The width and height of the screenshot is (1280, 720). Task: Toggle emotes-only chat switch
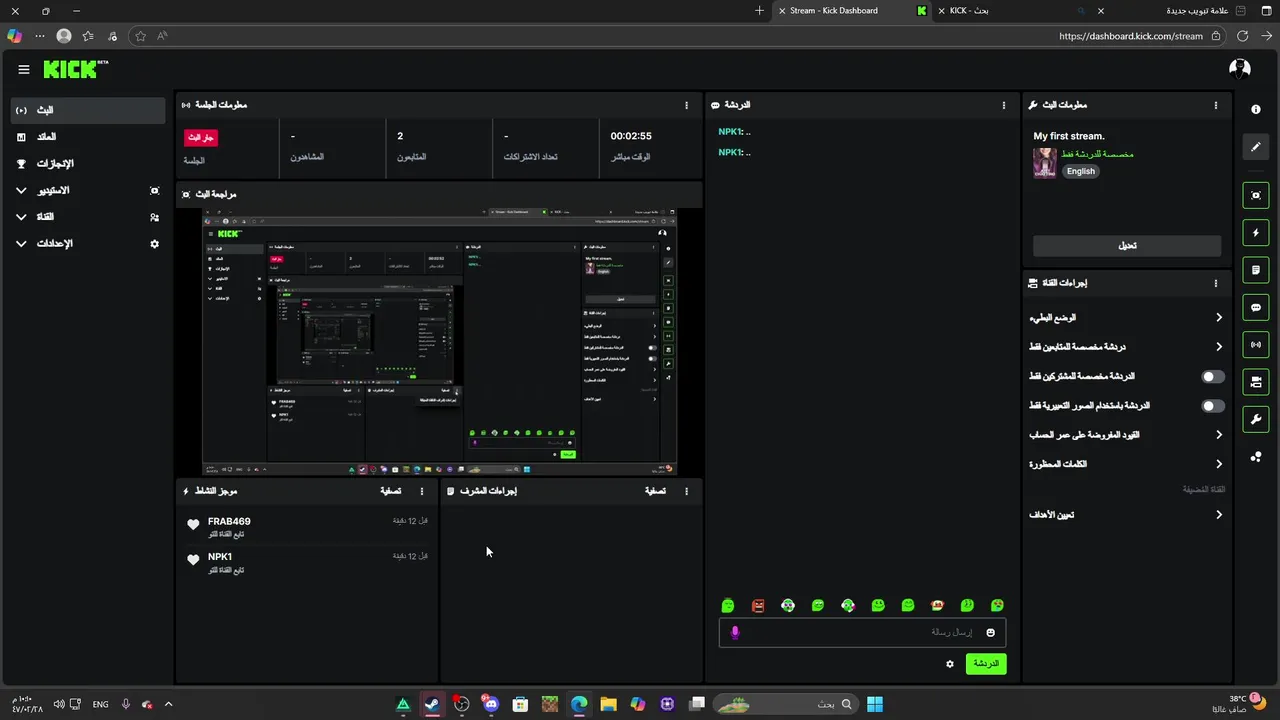[1213, 406]
